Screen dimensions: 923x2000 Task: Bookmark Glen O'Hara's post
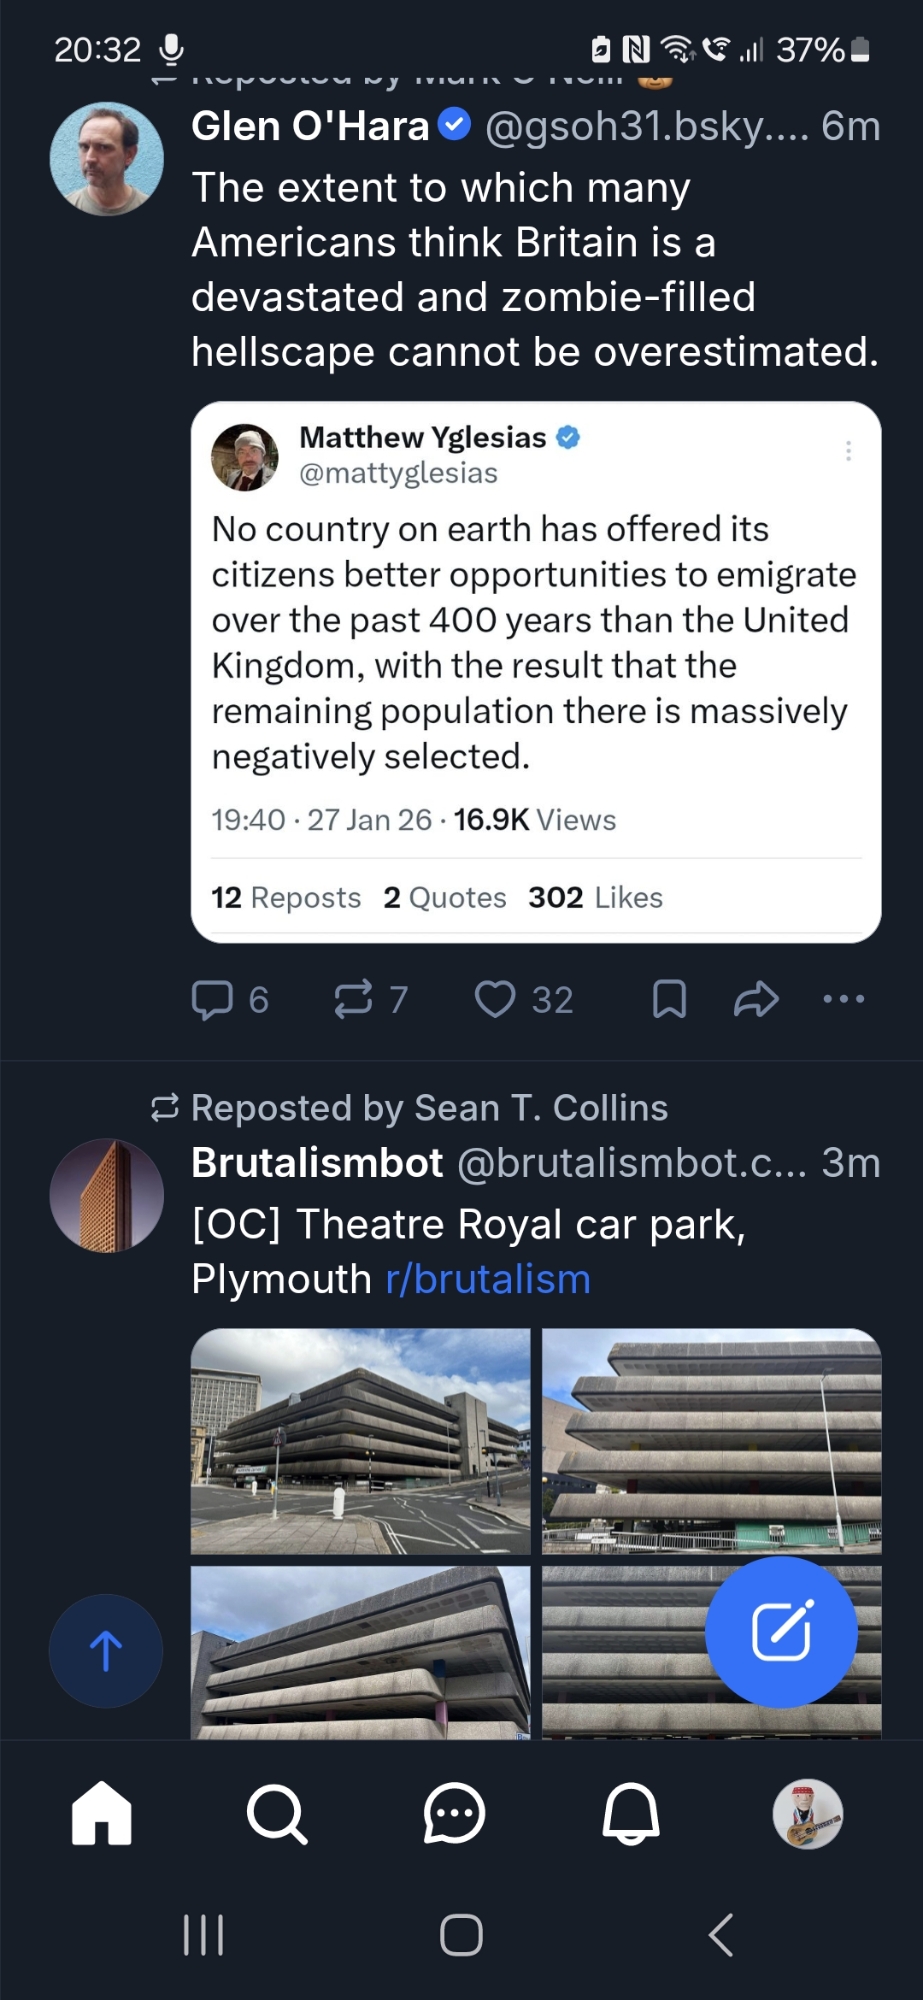pos(669,999)
